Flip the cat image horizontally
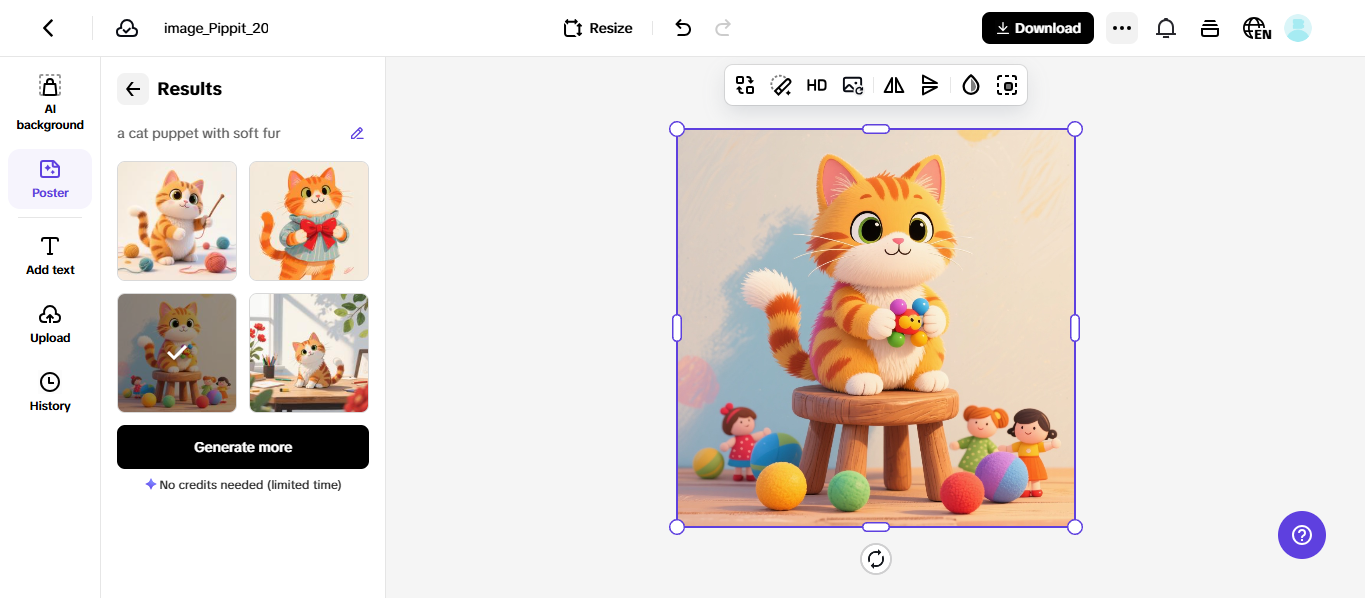 click(893, 85)
